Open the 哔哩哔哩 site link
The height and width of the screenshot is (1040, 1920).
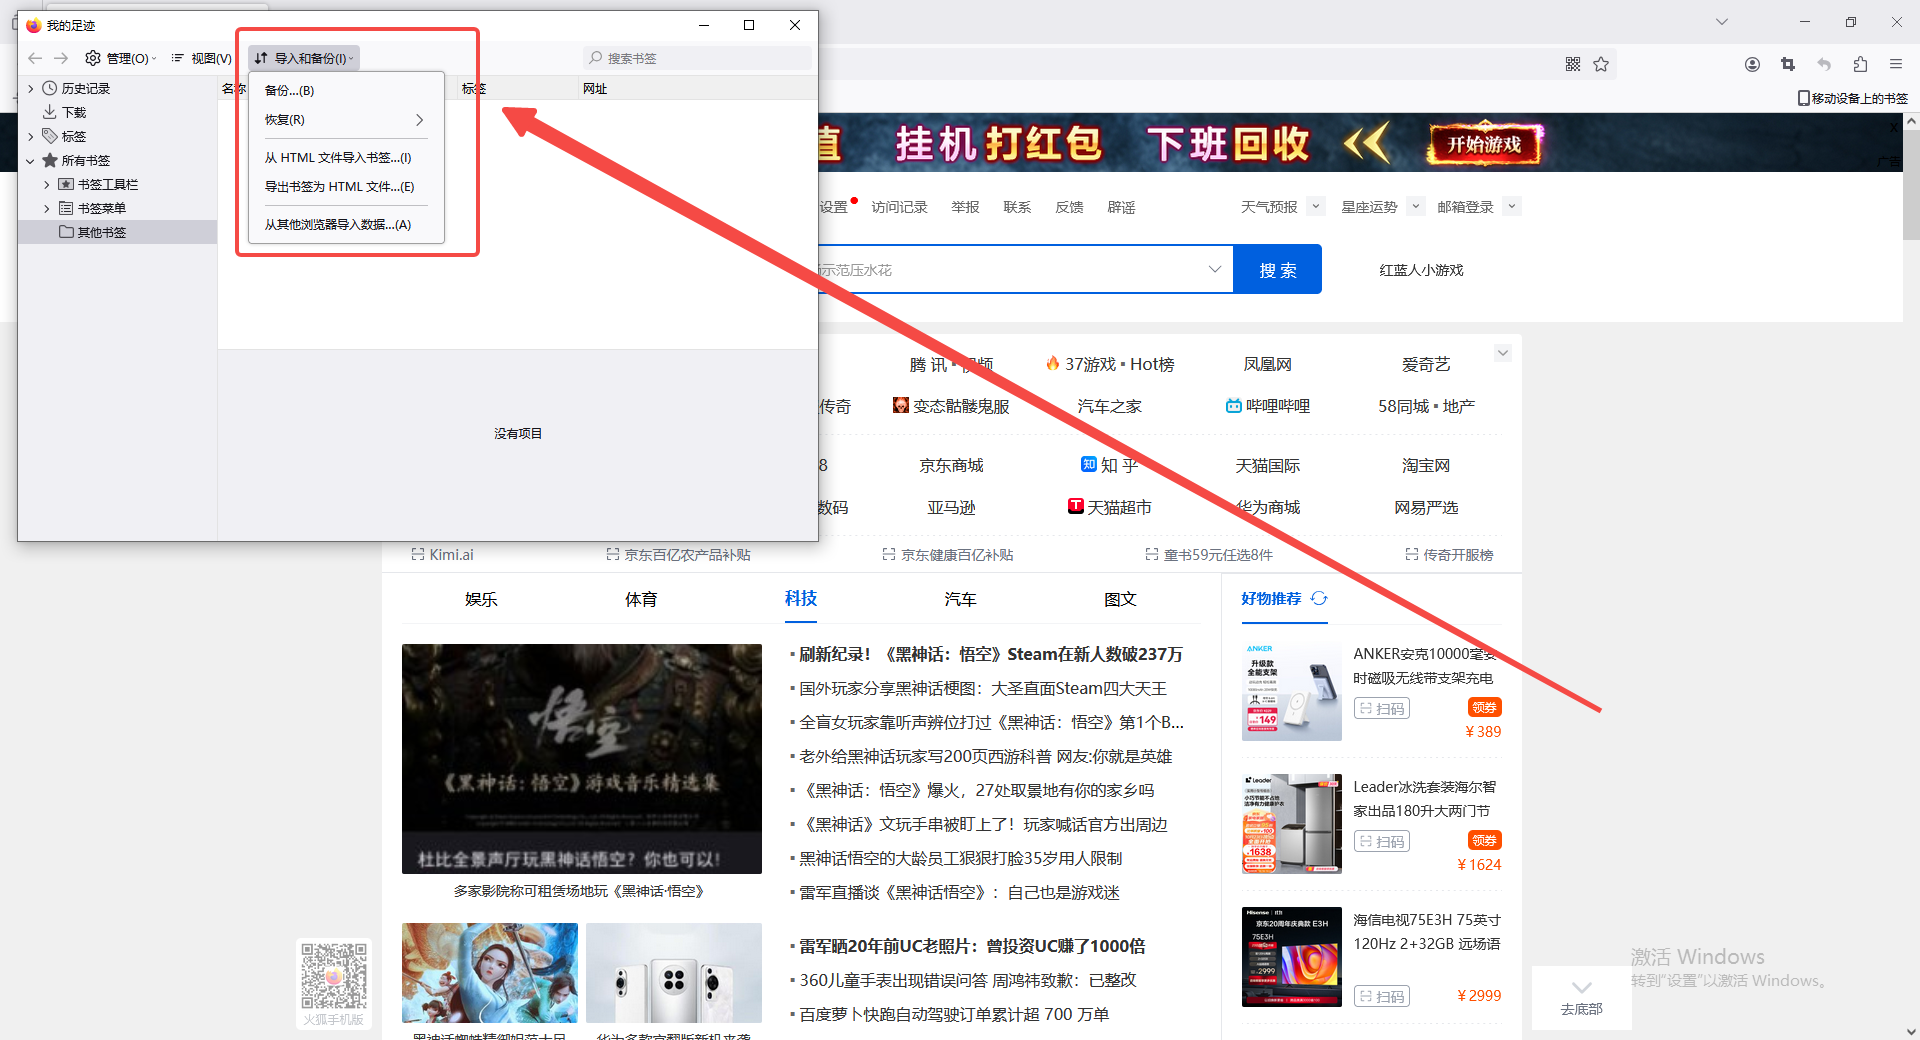(1268, 406)
